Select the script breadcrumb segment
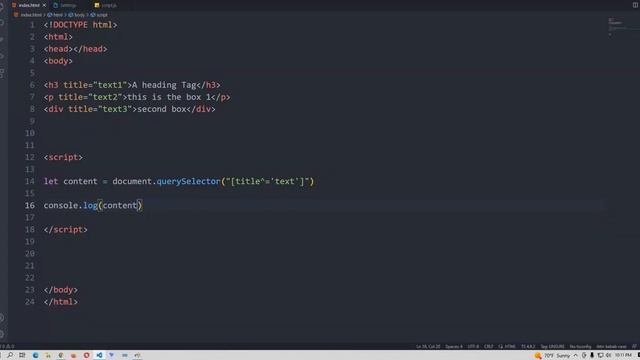 click(x=99, y=15)
